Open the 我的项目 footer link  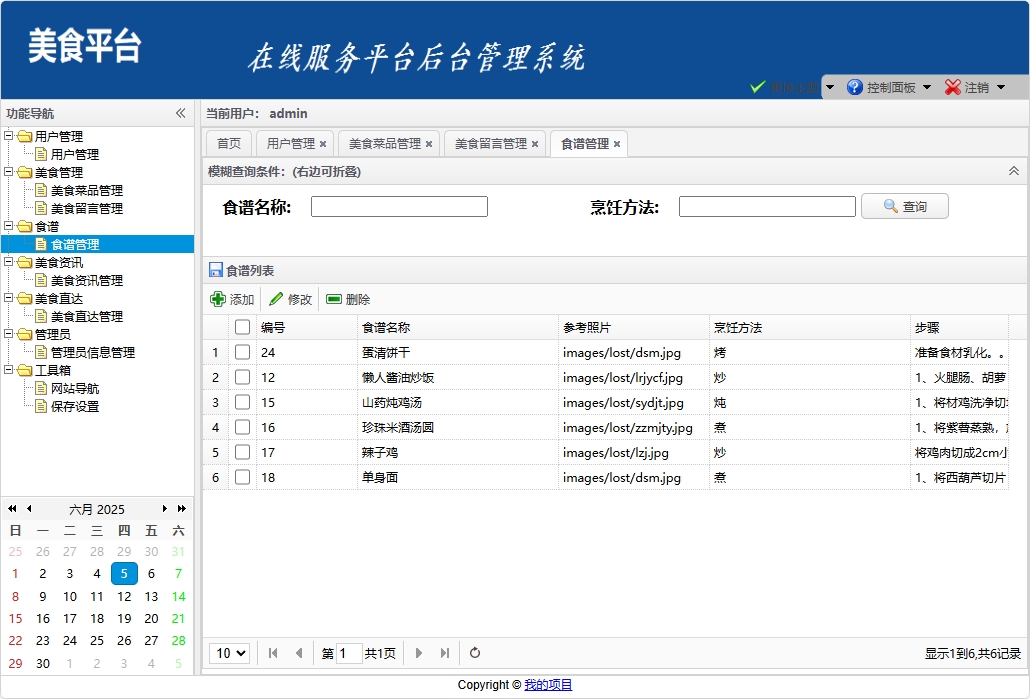[548, 685]
